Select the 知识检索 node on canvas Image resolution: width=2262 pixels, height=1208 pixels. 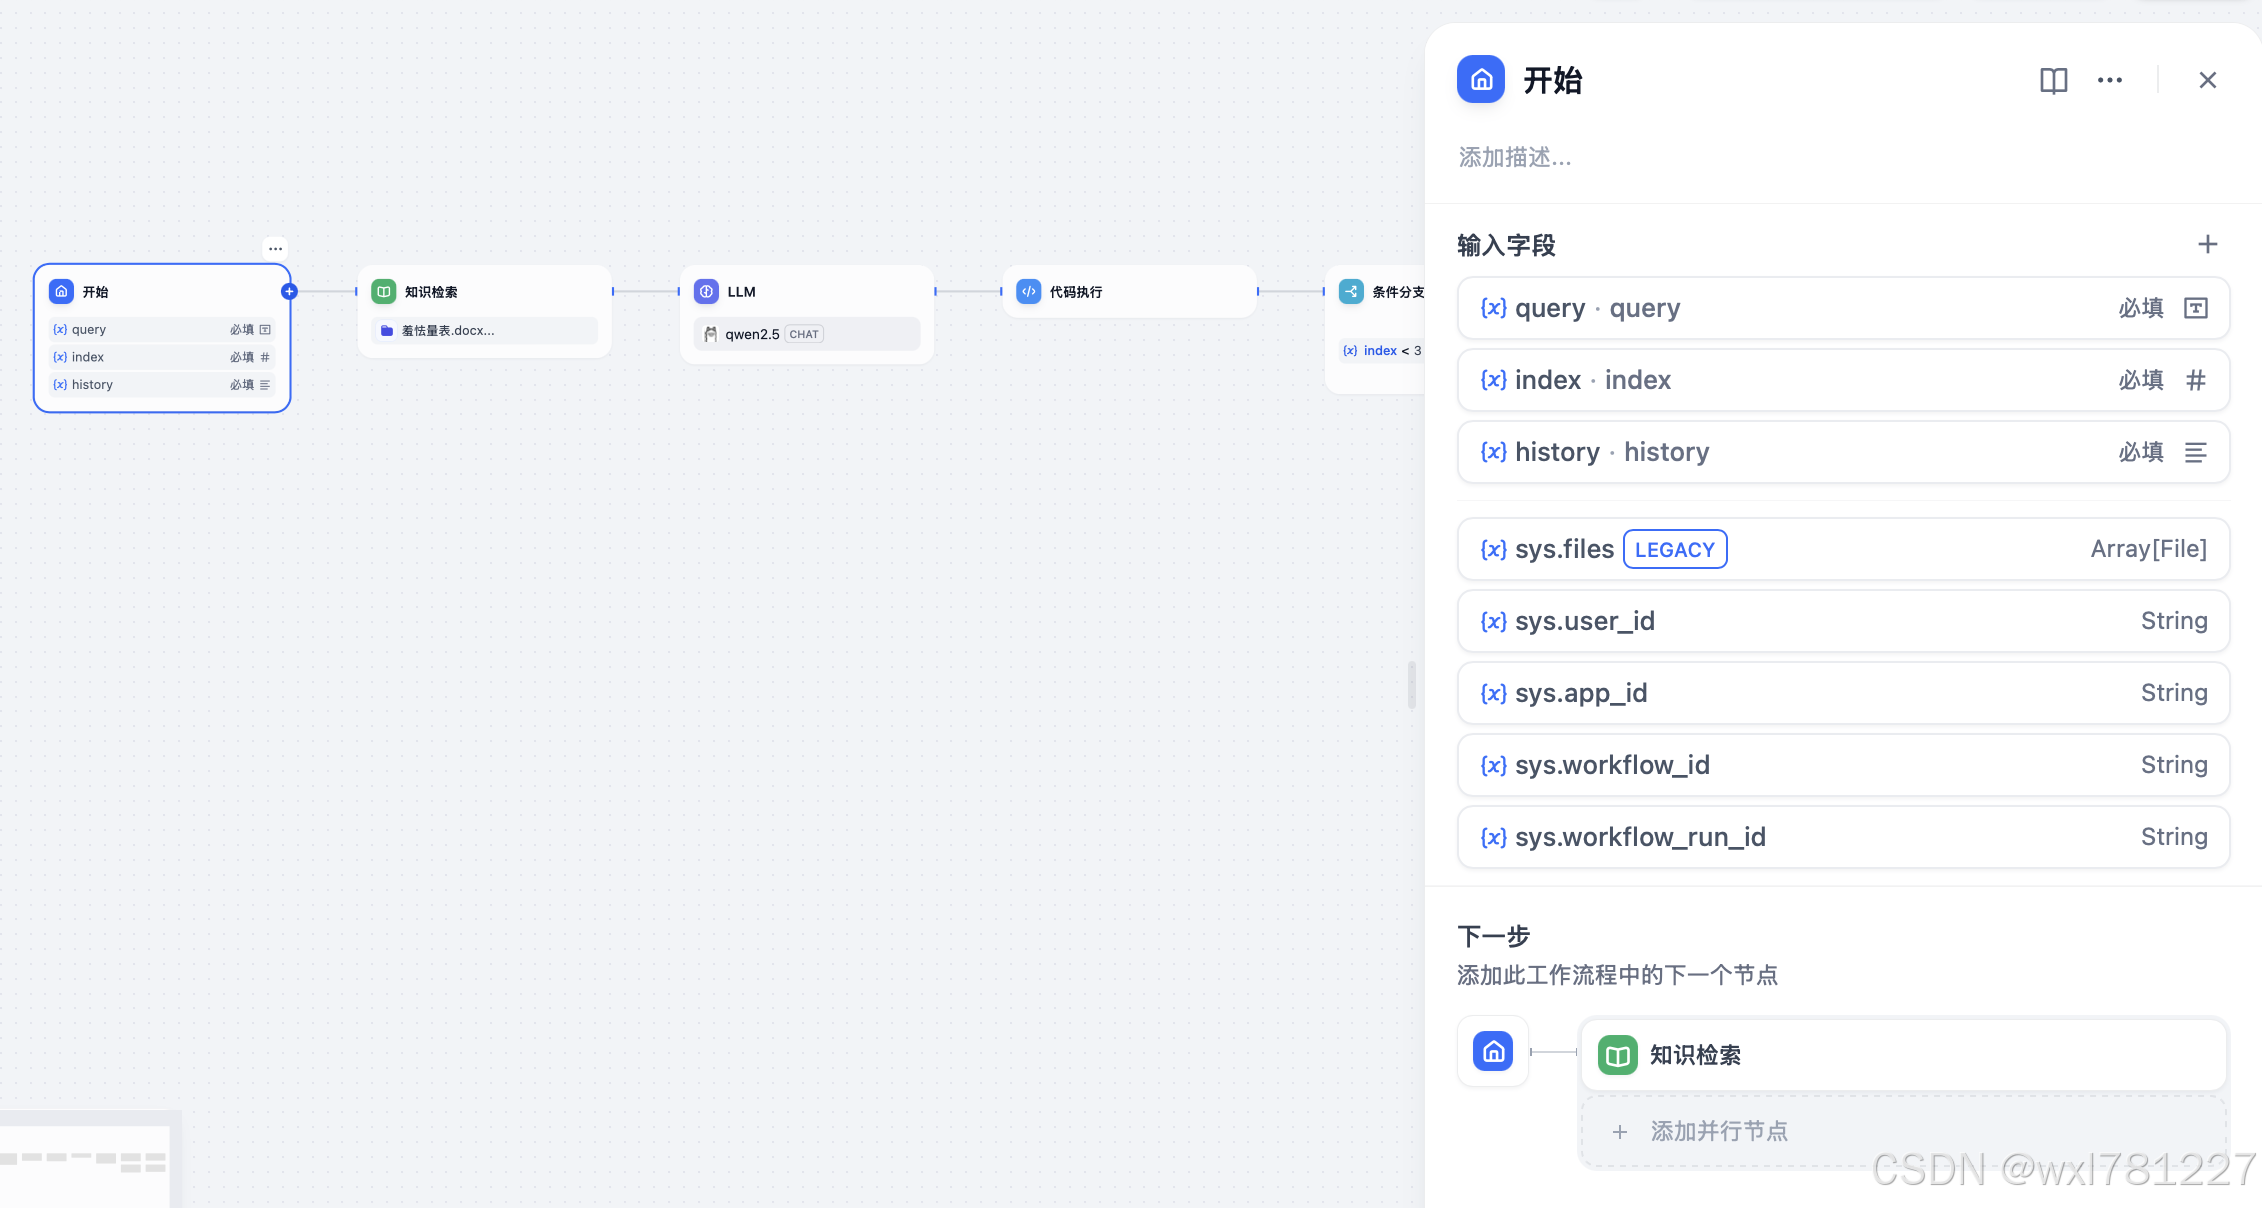pos(485,311)
